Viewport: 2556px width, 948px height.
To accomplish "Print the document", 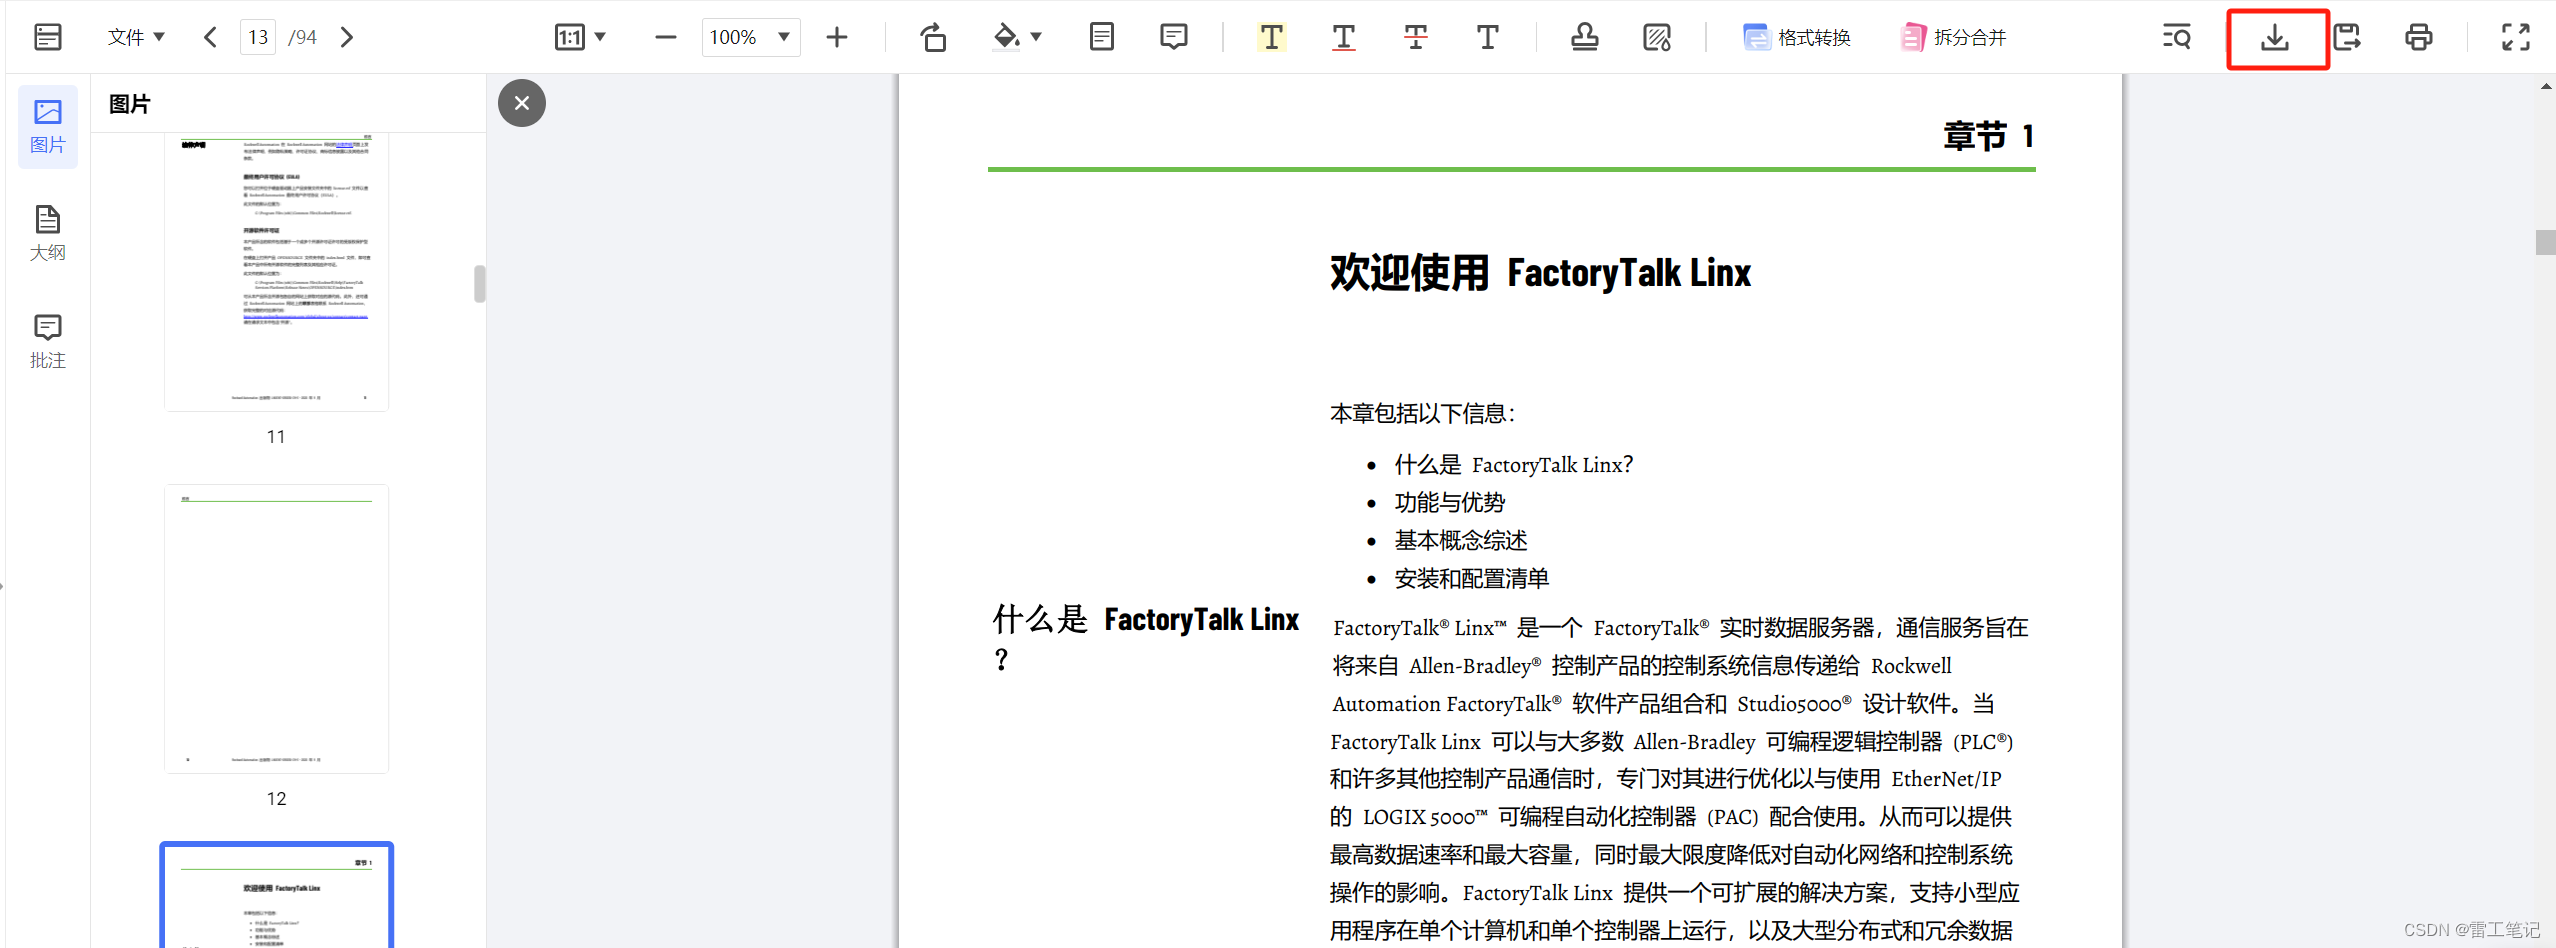I will pos(2418,37).
